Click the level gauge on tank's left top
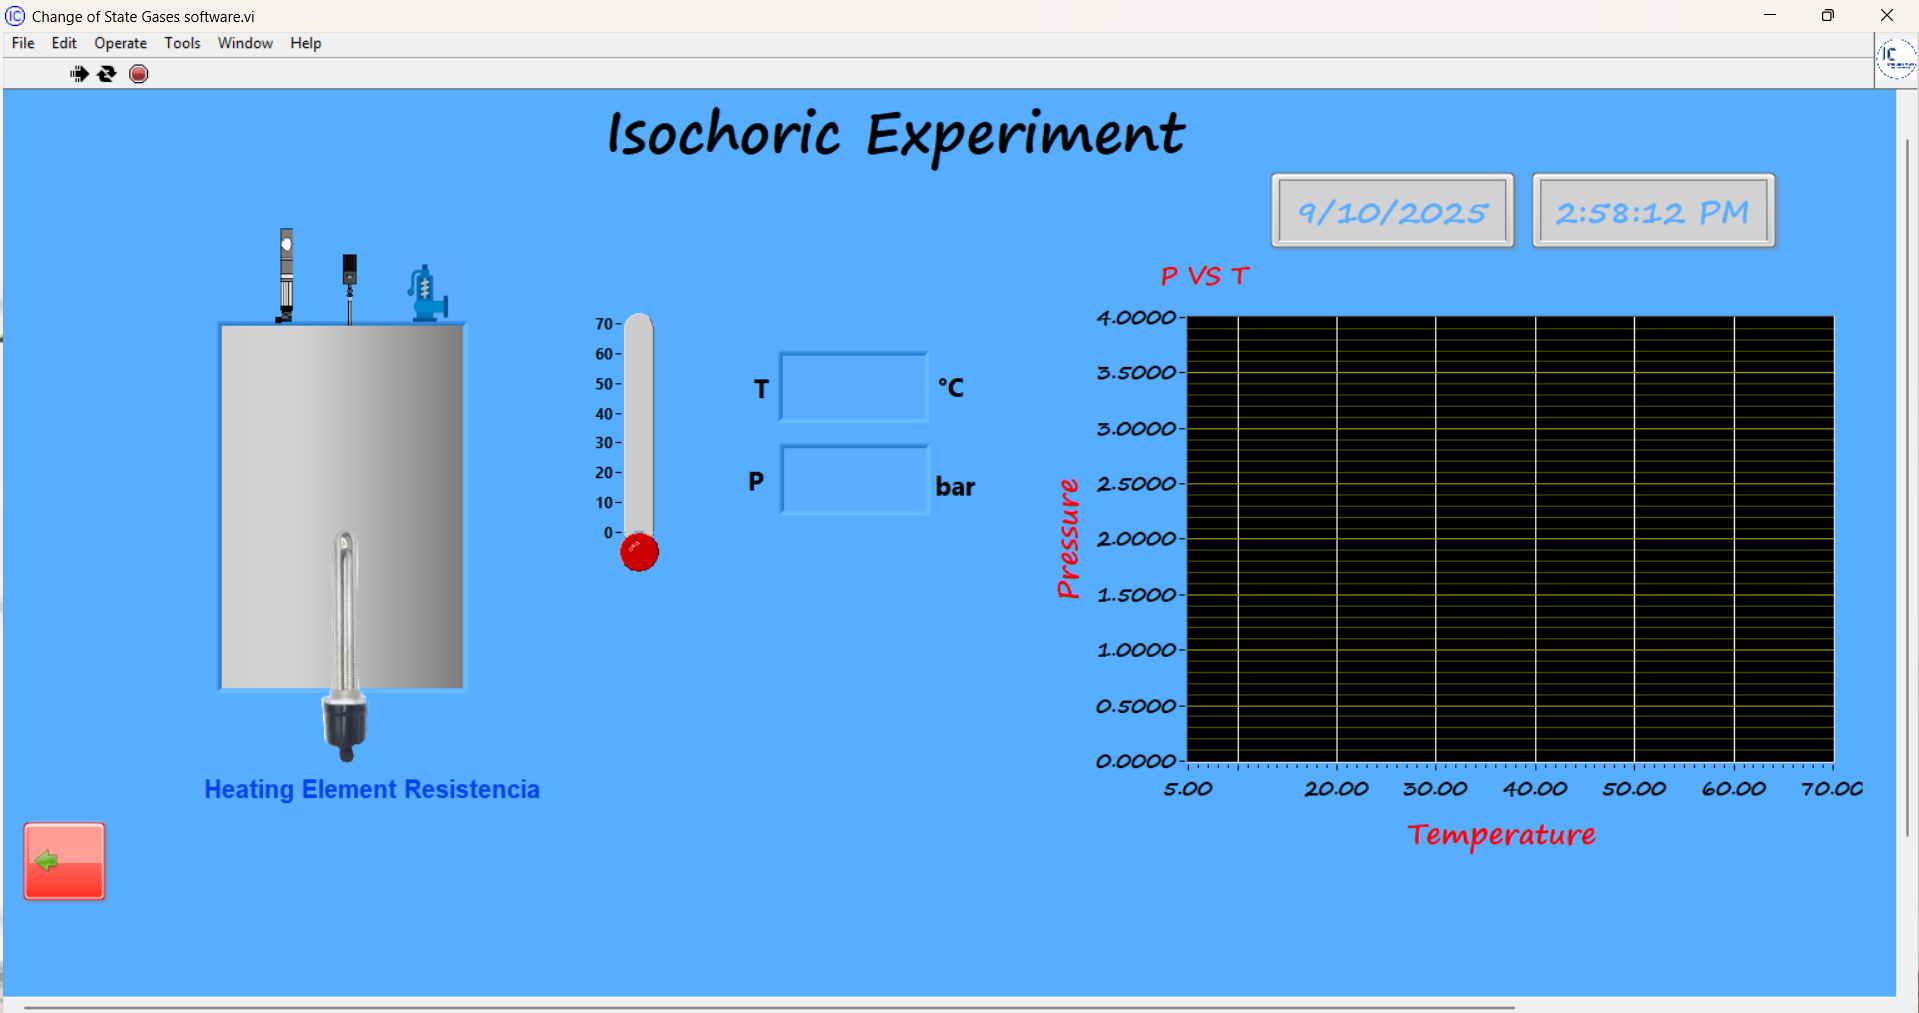 coord(286,274)
